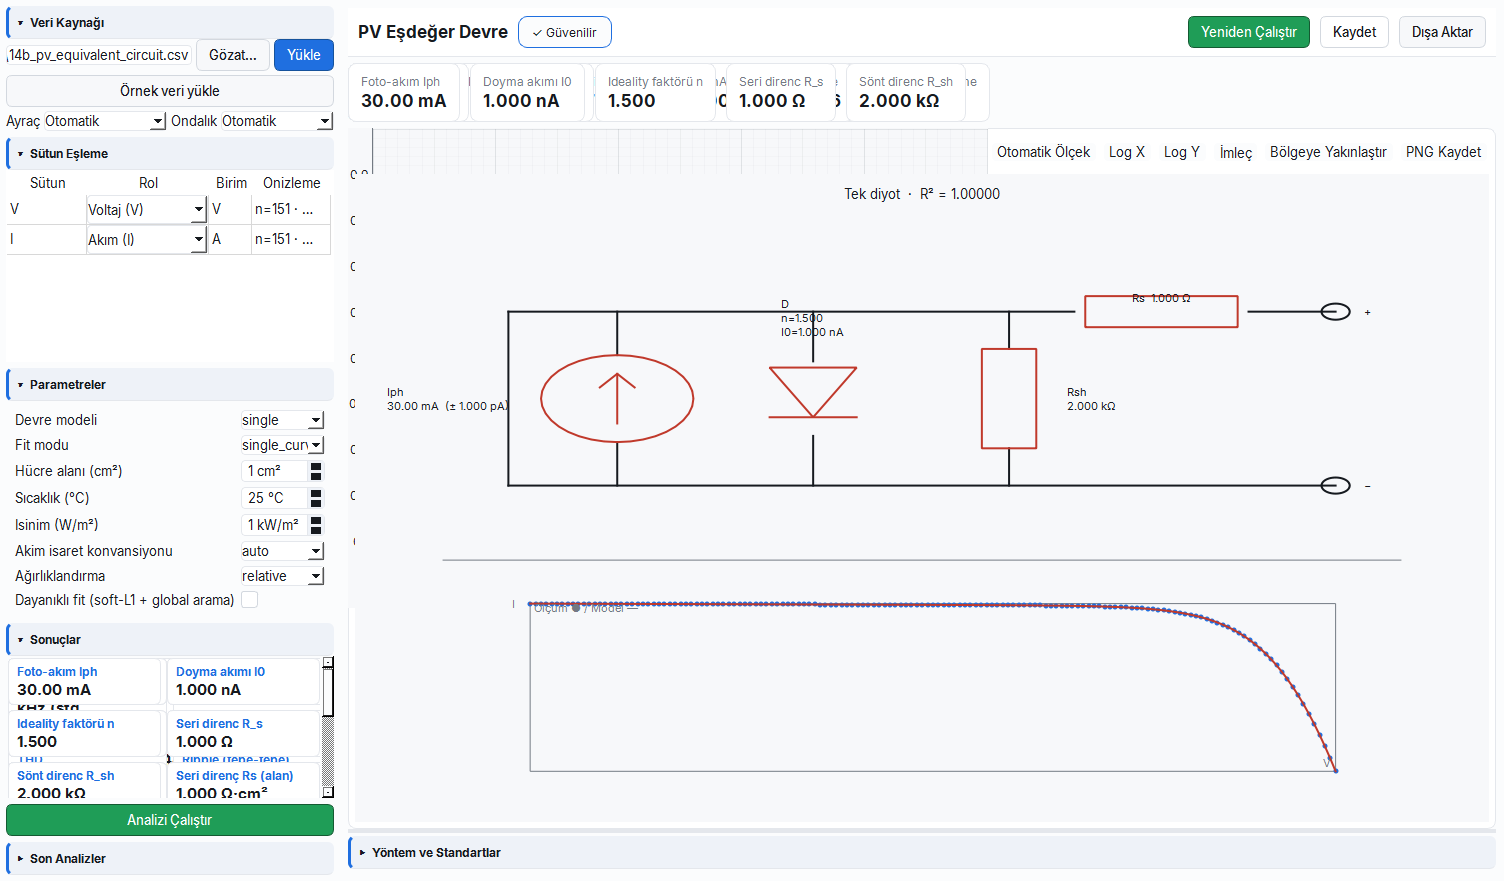Click PNG Kaydet to save image
The height and width of the screenshot is (881, 1504).
tap(1443, 152)
